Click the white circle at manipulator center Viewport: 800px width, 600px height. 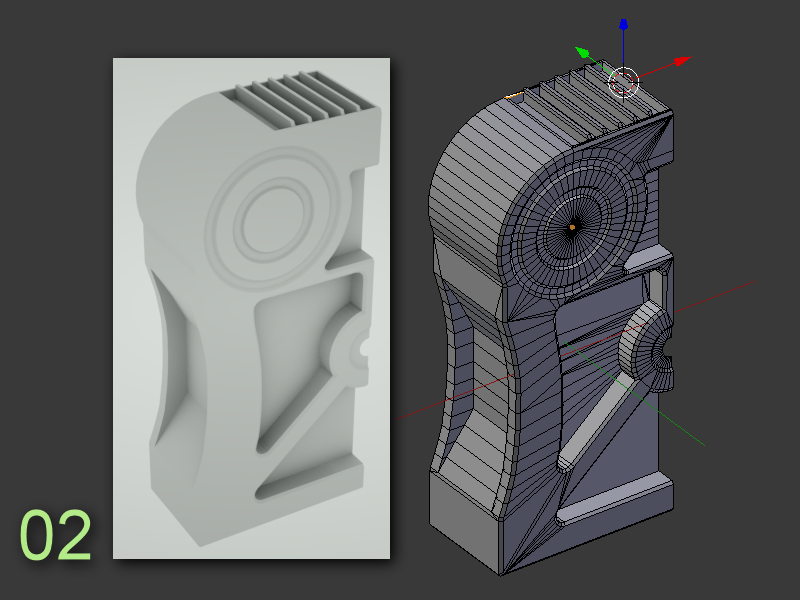(x=623, y=82)
